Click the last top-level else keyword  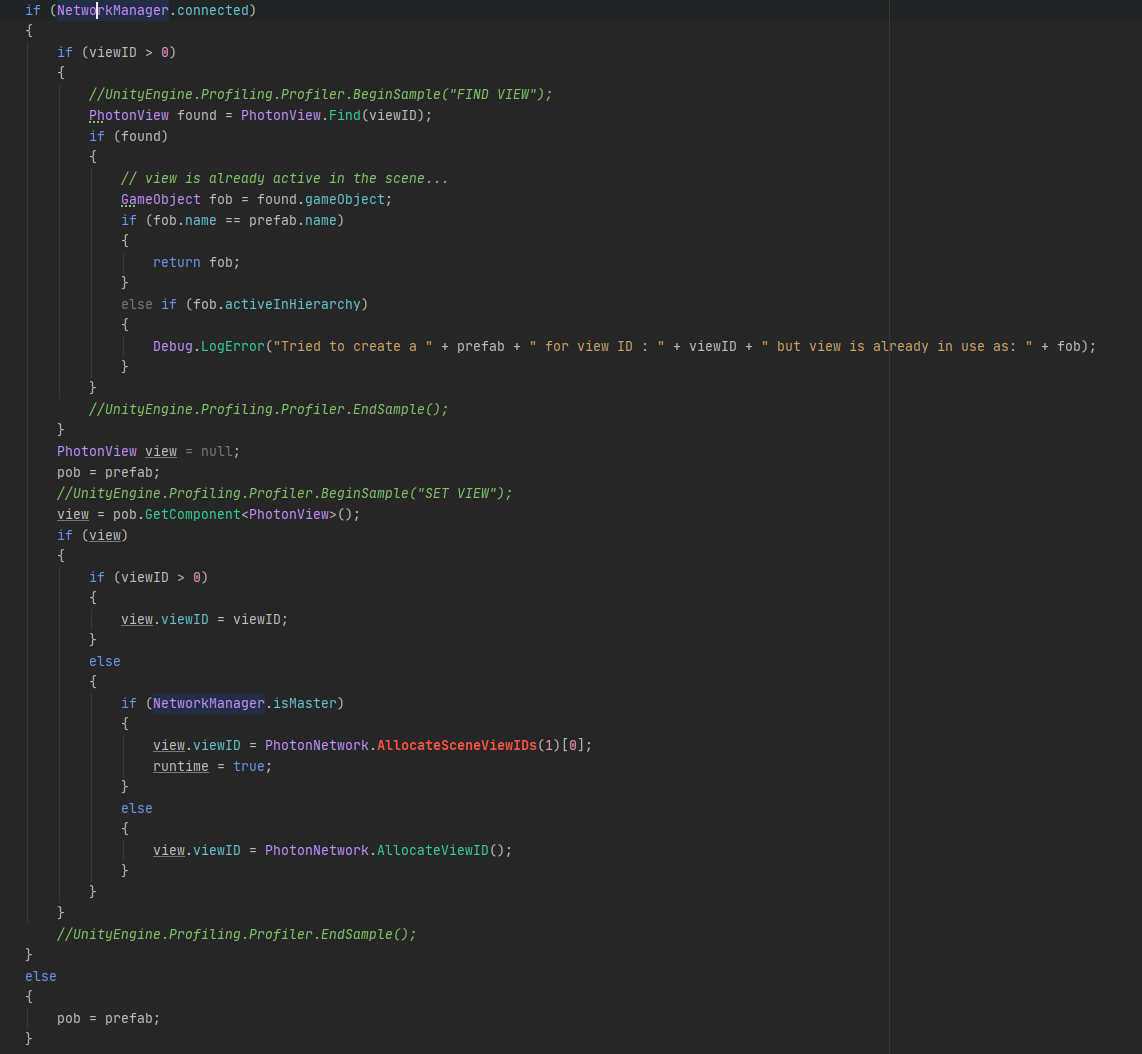[41, 976]
